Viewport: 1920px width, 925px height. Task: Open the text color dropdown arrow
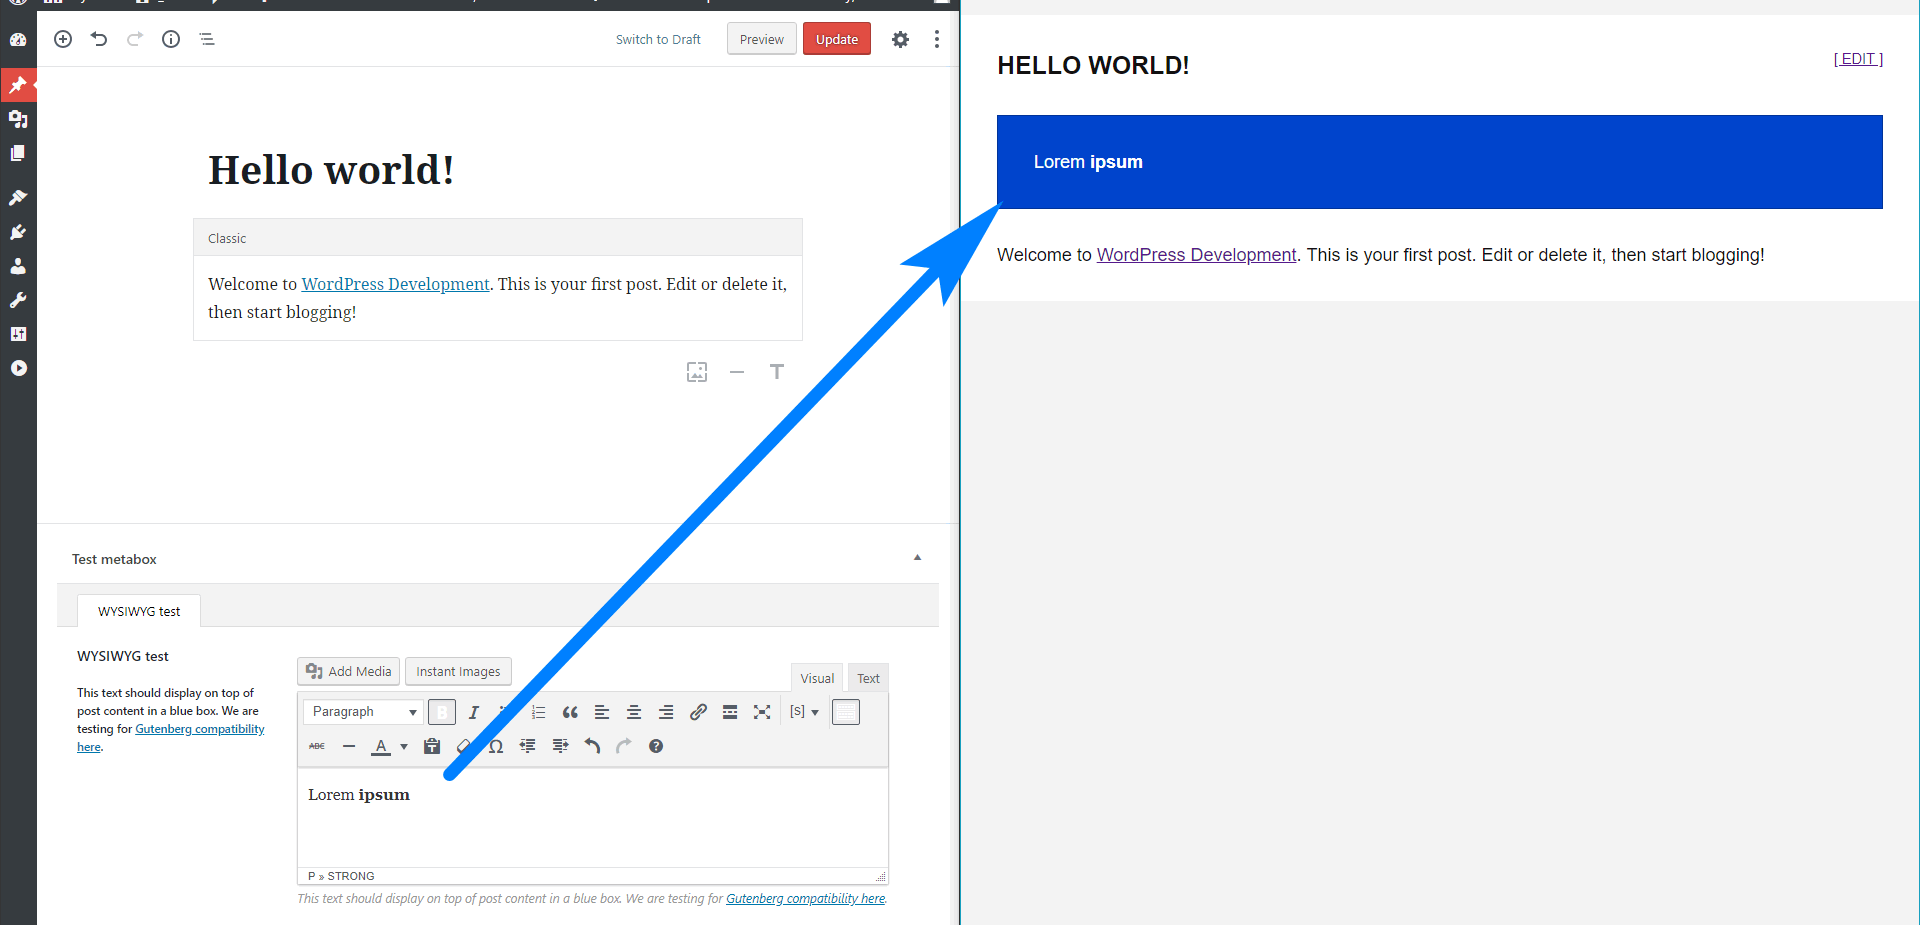(x=404, y=746)
